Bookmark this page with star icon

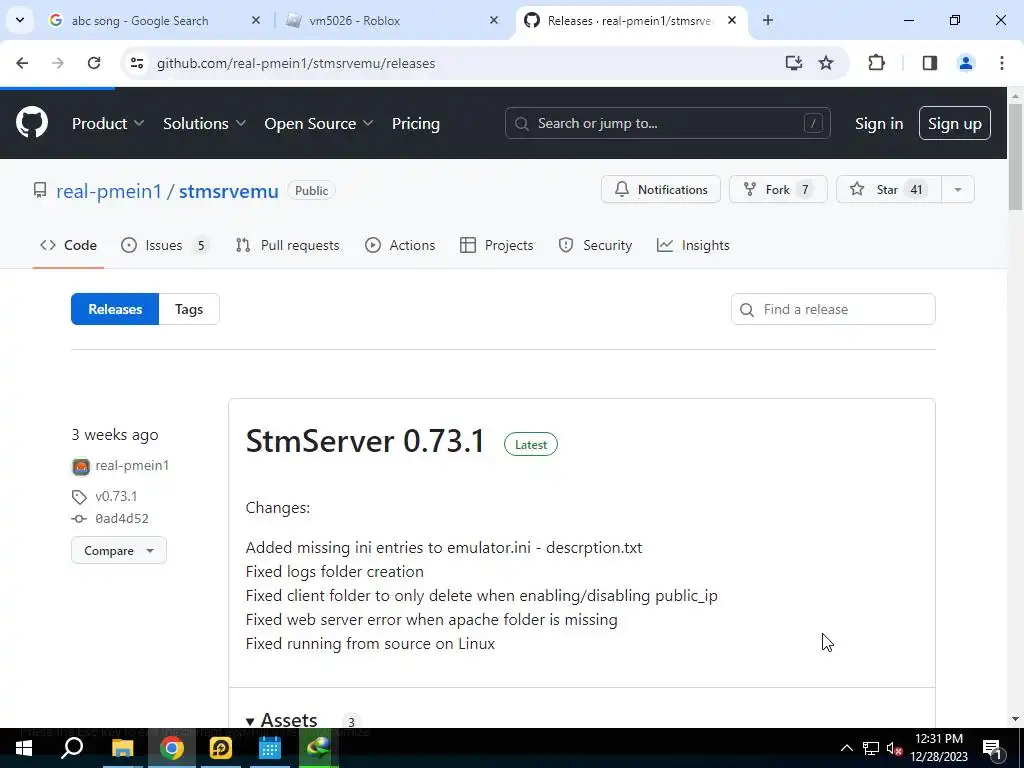pyautogui.click(x=826, y=63)
